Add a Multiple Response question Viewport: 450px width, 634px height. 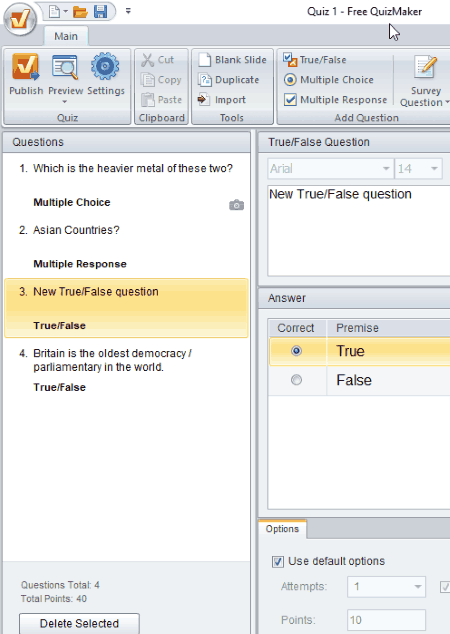click(x=335, y=99)
